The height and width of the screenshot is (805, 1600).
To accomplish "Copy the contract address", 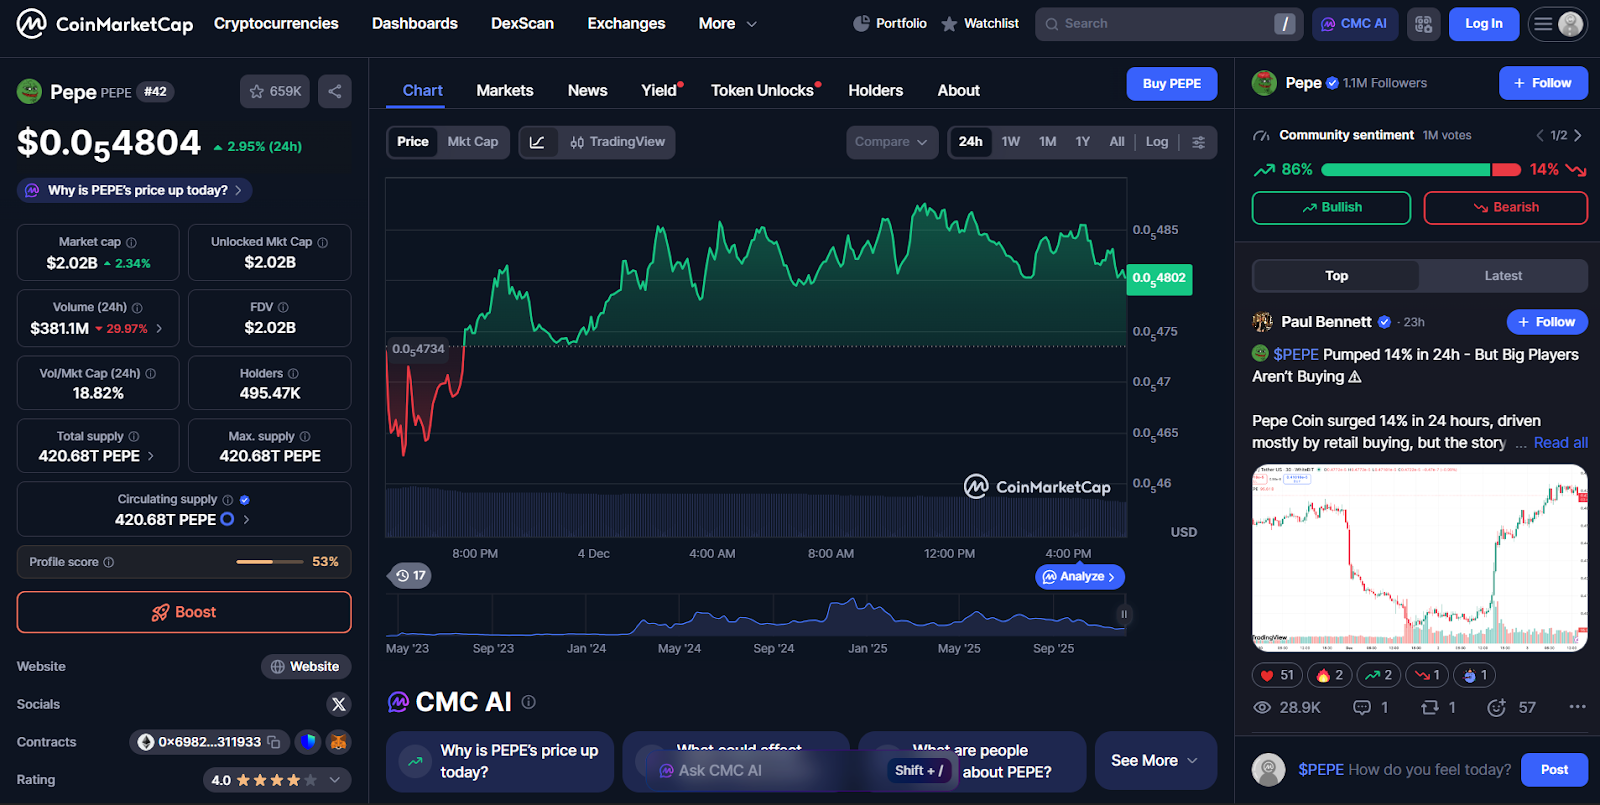I will (x=274, y=742).
